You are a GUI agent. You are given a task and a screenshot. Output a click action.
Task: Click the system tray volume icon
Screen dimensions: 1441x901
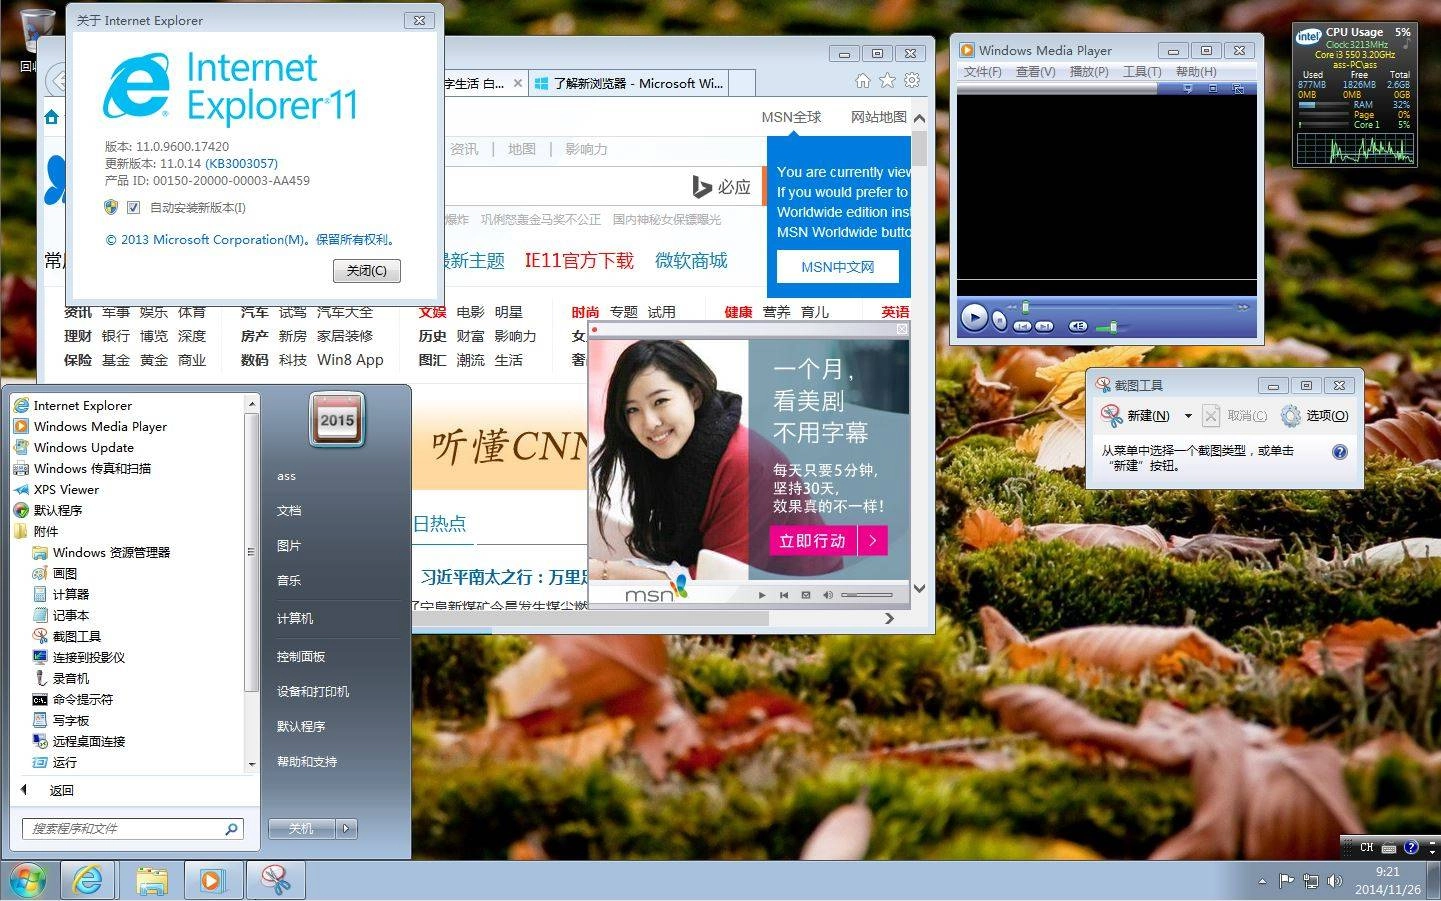coord(1335,881)
